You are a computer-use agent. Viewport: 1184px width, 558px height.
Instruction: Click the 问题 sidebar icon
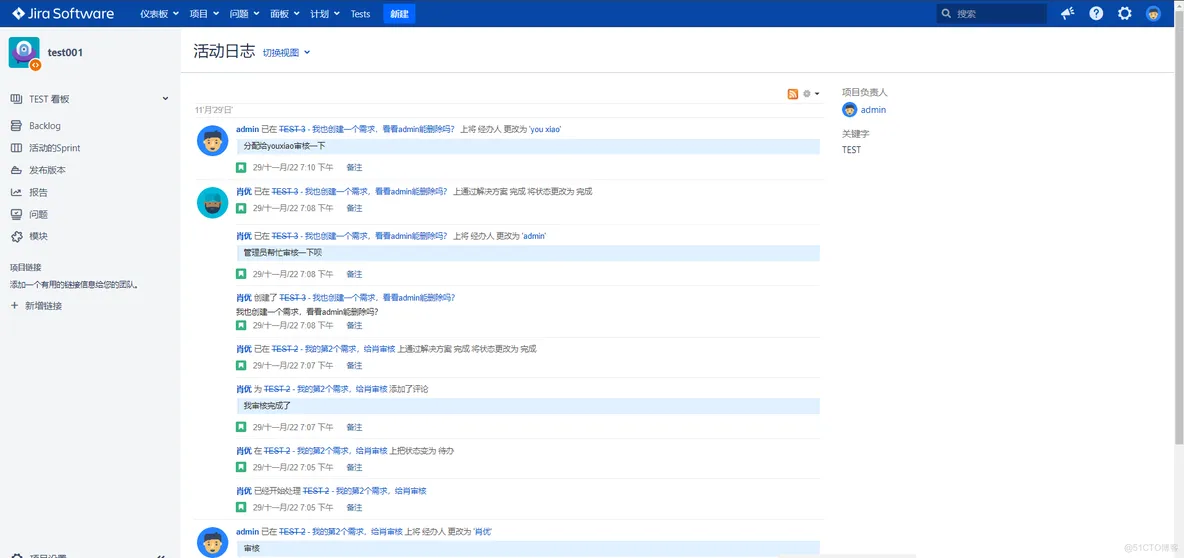click(x=17, y=214)
